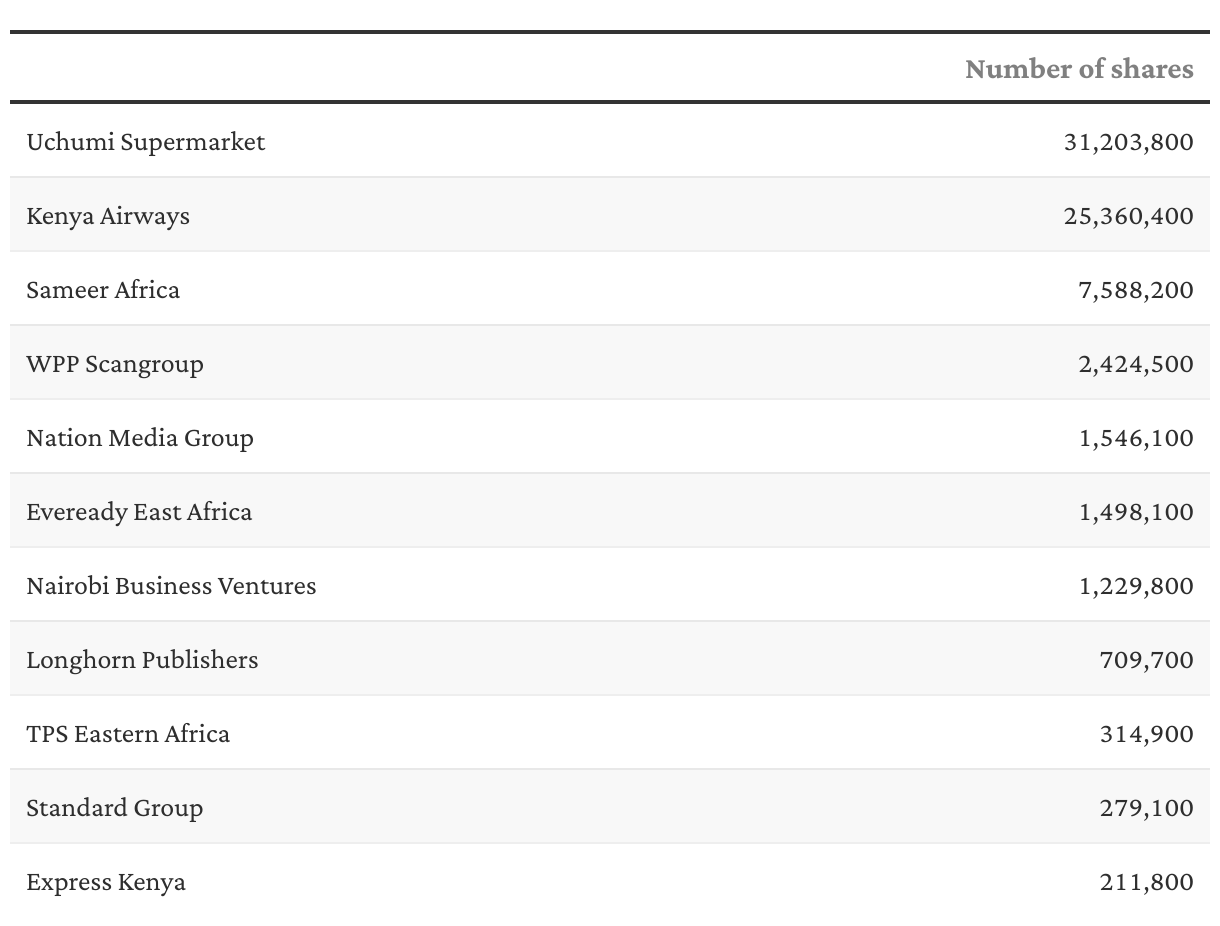Select the Nation Media Group cell
Screen dimensions: 1220x926
pos(140,437)
